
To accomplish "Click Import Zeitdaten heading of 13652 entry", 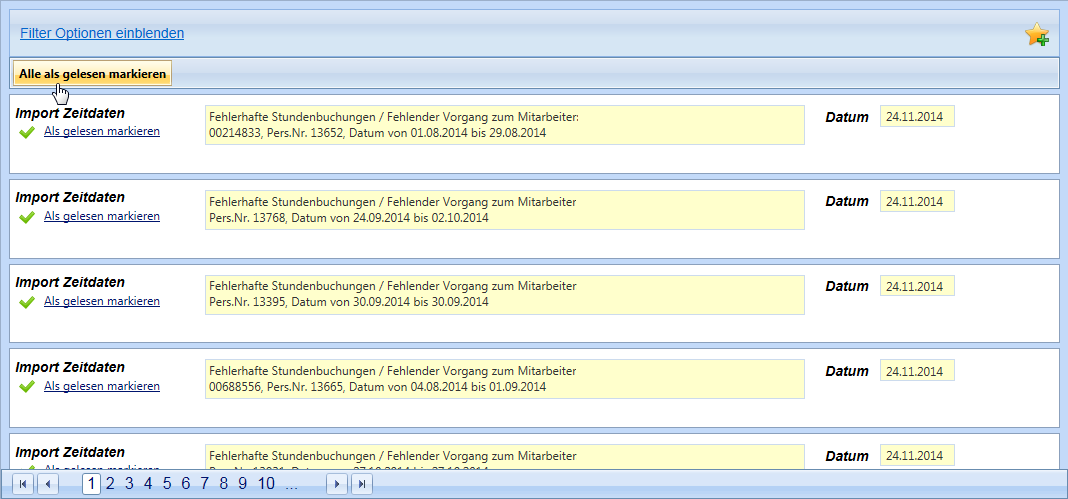I will point(70,113).
